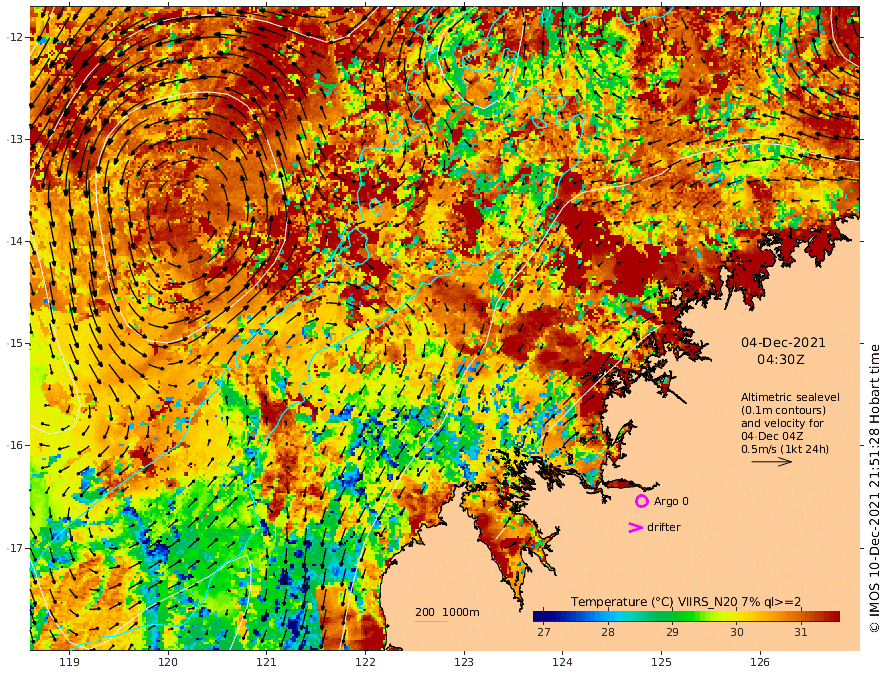Click longitude axis label 120

(168, 662)
